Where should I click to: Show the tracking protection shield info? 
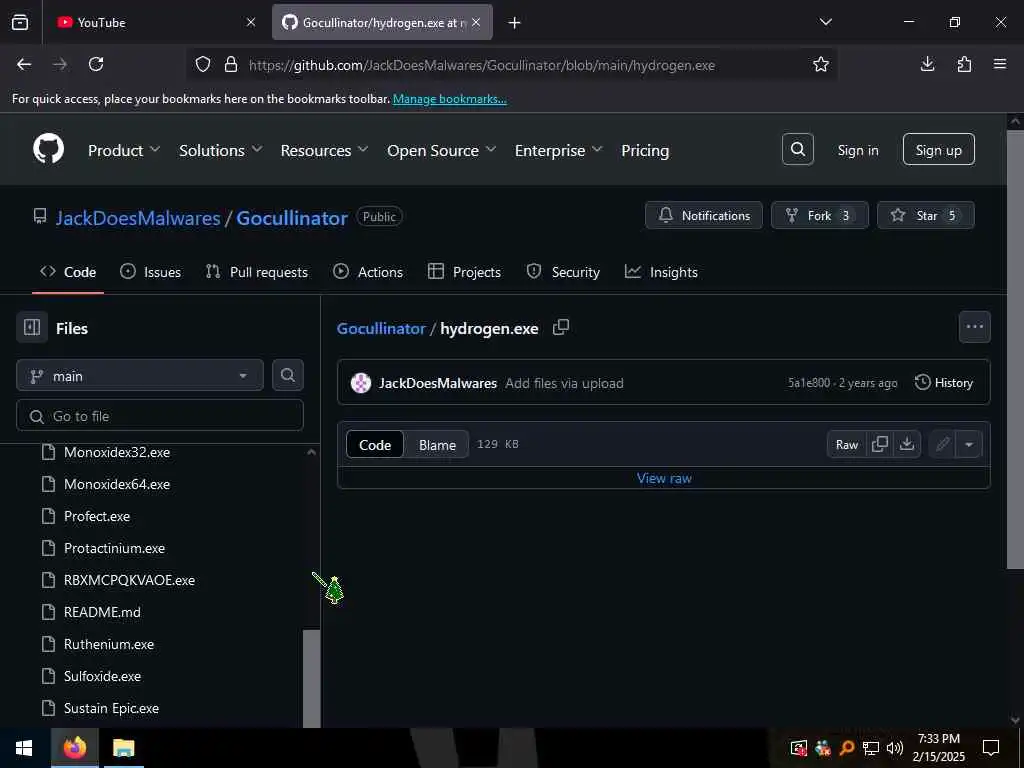[203, 64]
